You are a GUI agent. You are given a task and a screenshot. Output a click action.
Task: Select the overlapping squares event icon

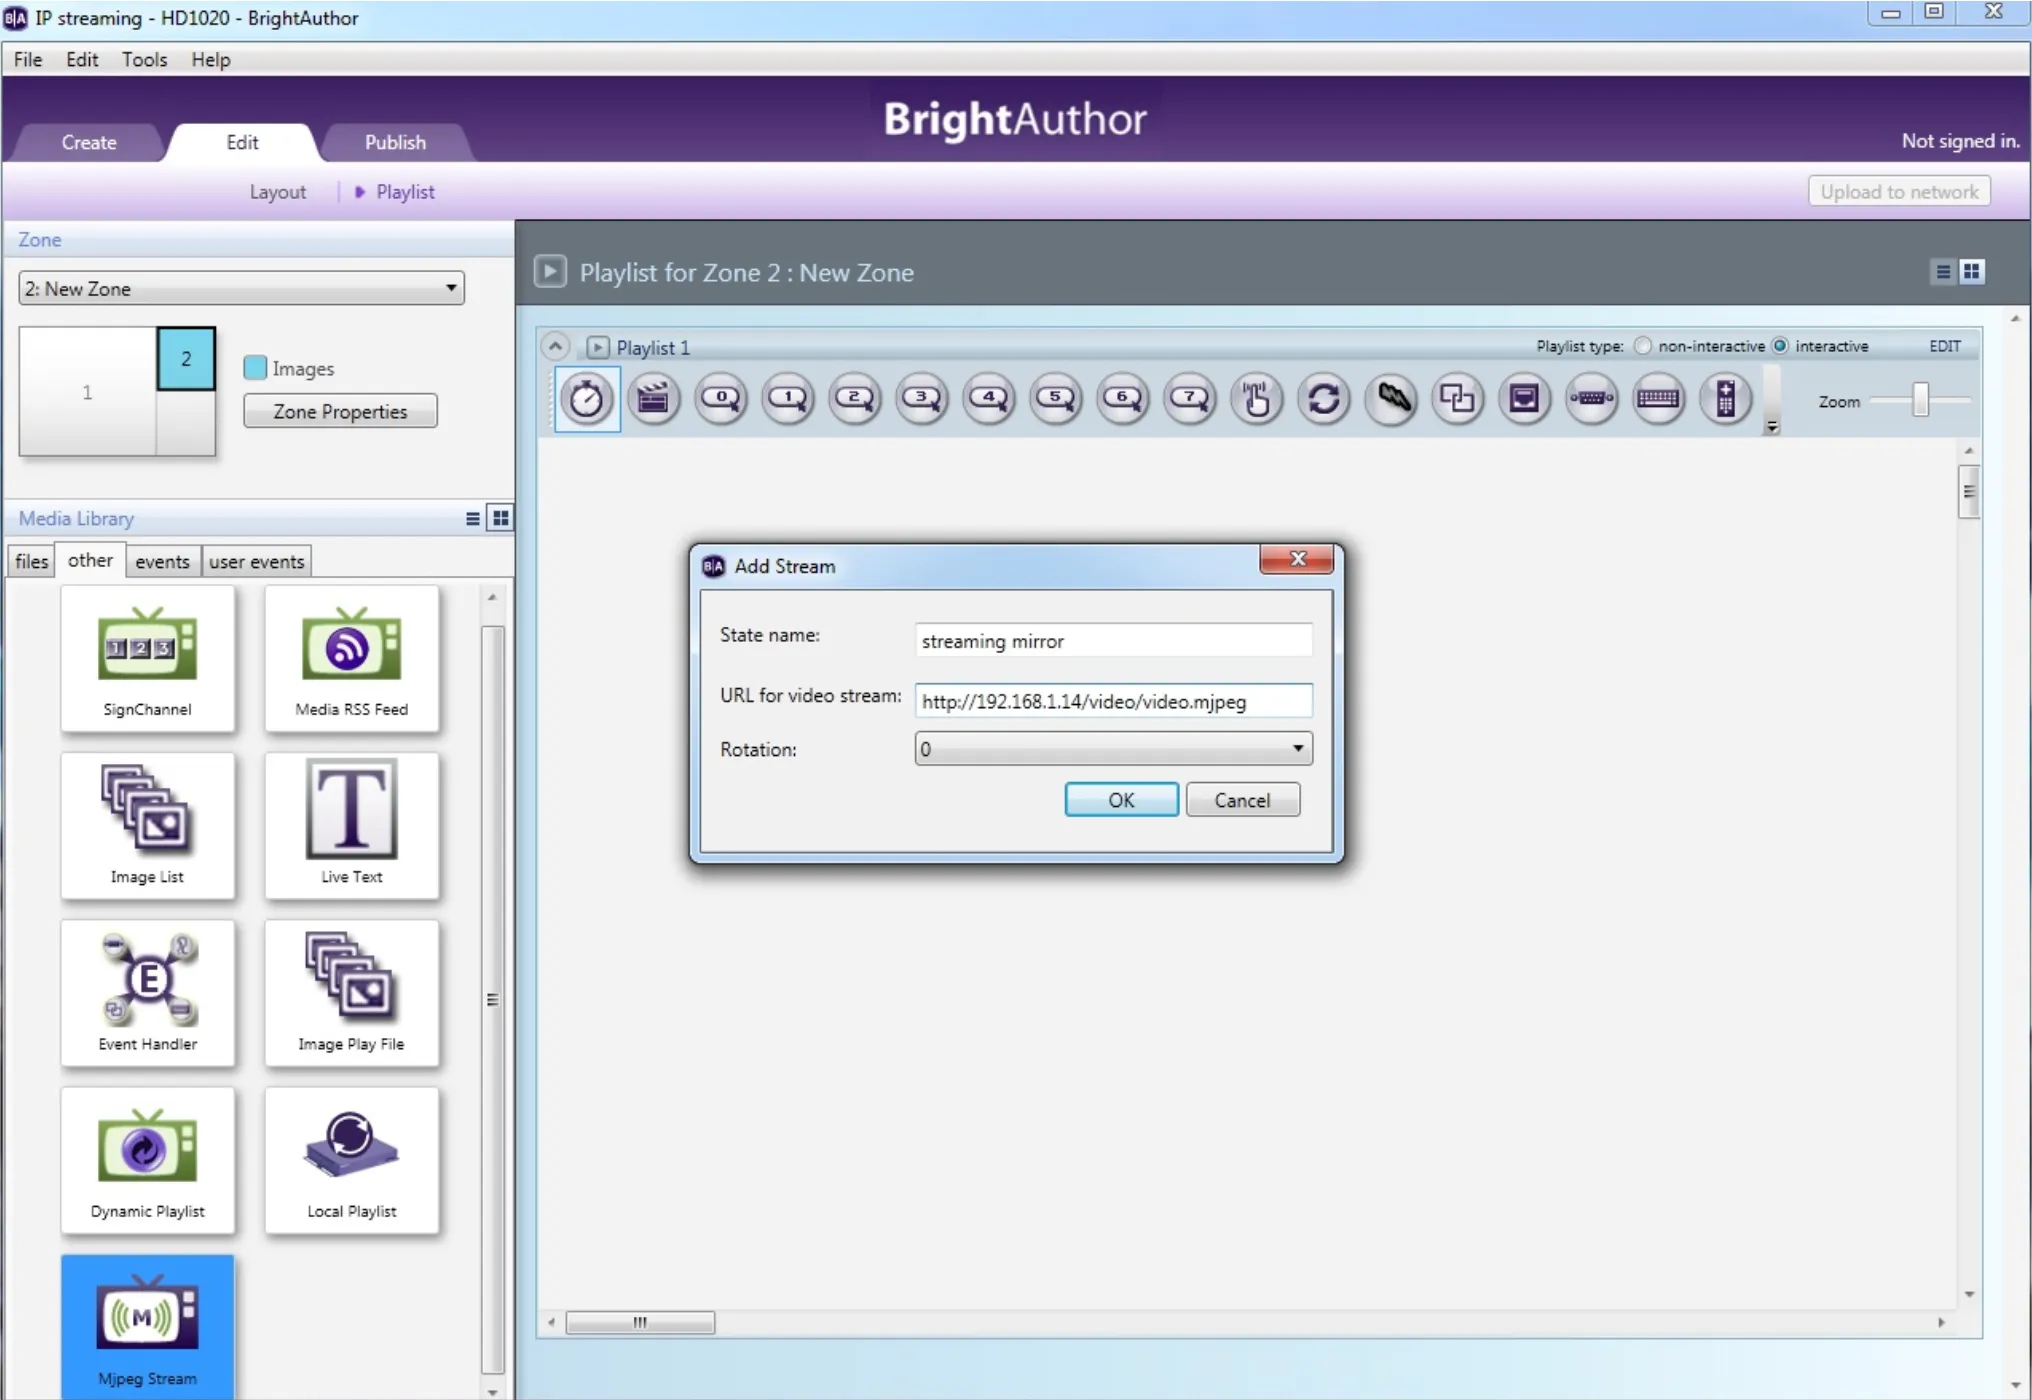[1458, 399]
